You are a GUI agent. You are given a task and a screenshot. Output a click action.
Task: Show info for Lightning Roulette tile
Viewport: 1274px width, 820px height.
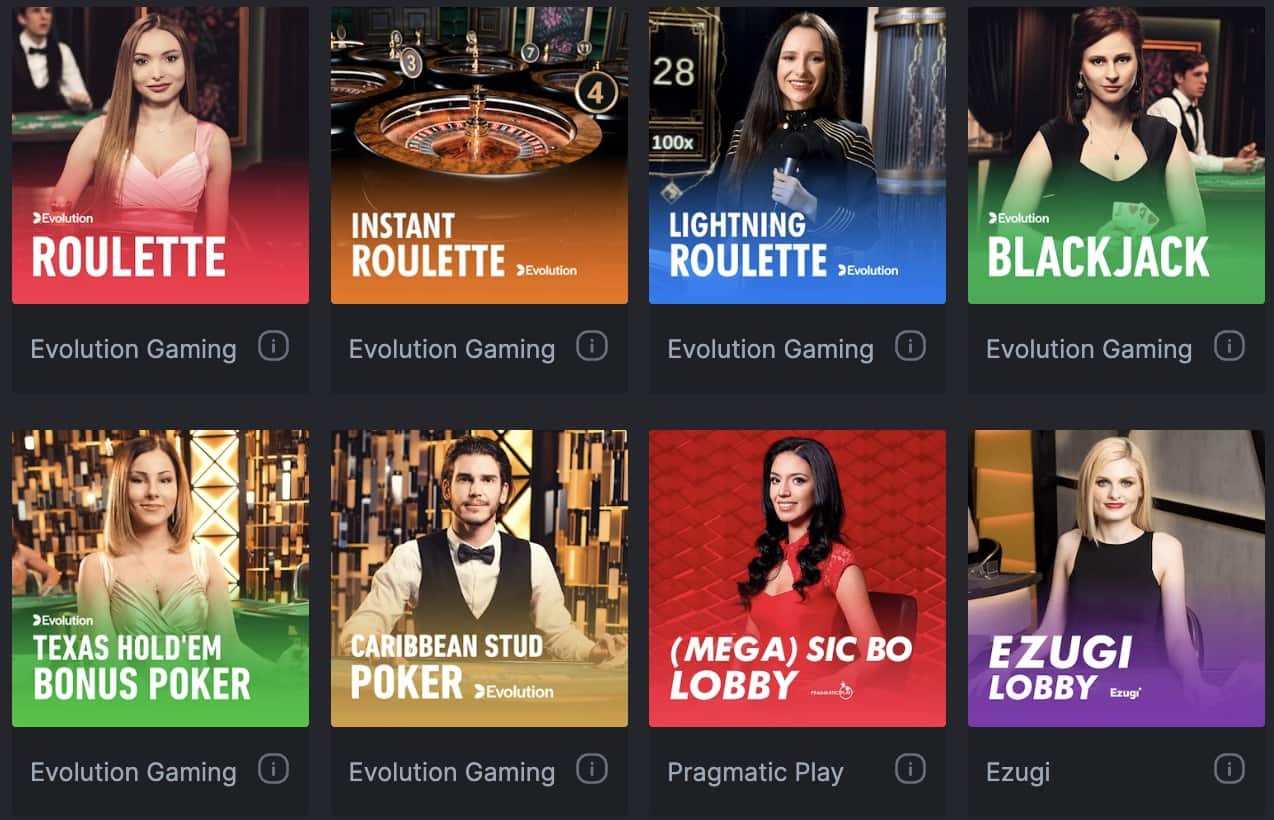coord(910,346)
